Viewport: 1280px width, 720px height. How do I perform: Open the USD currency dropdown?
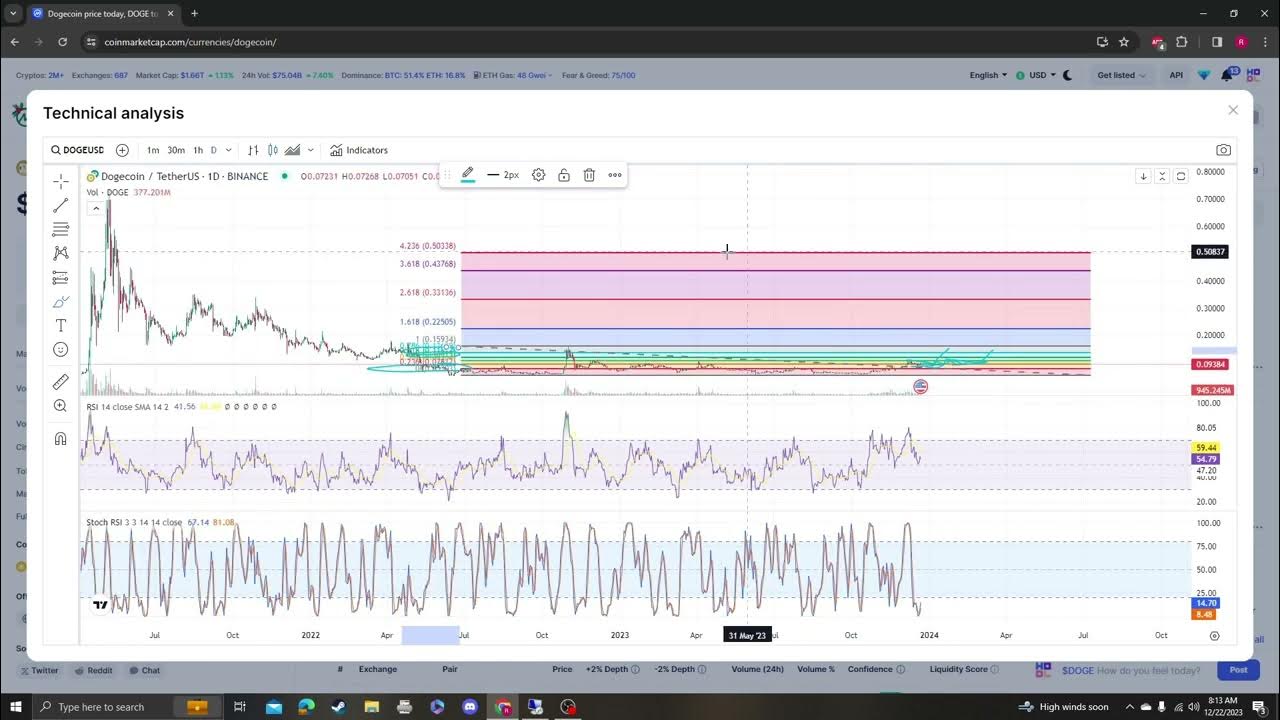click(x=1037, y=75)
